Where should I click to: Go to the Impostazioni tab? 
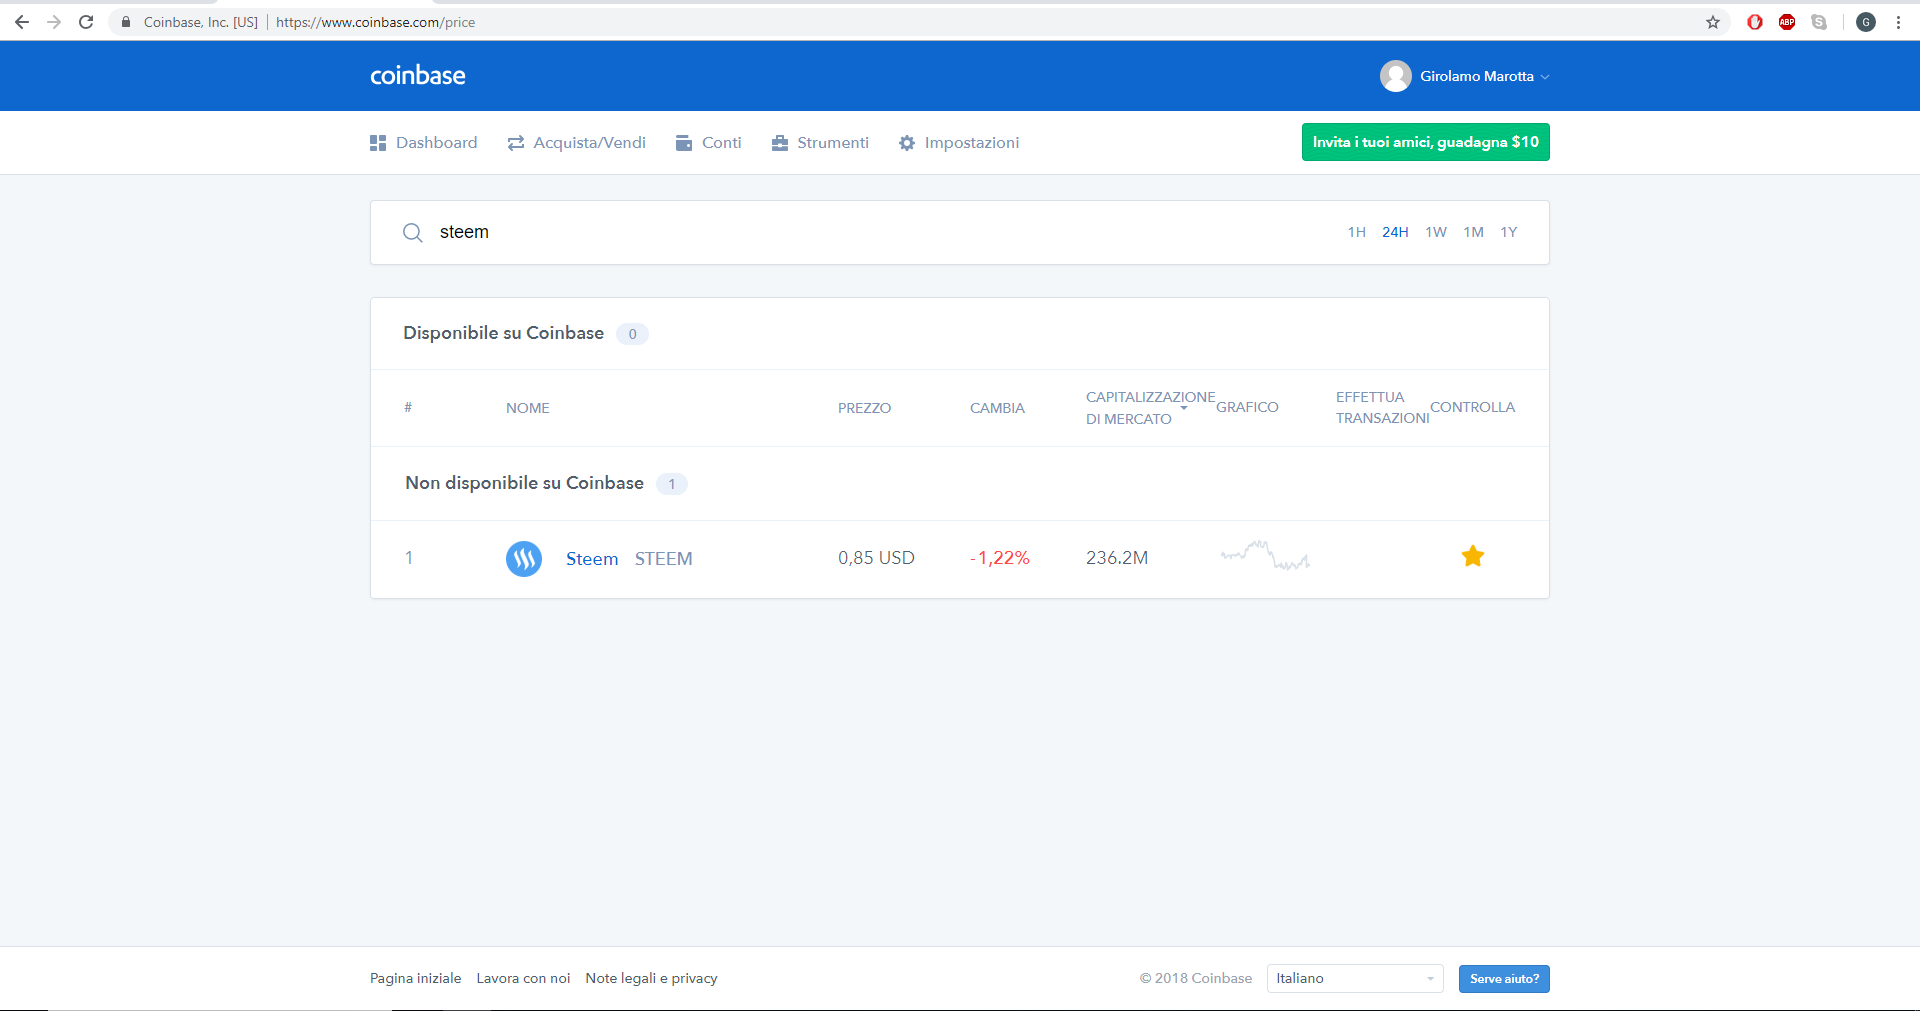pos(959,143)
